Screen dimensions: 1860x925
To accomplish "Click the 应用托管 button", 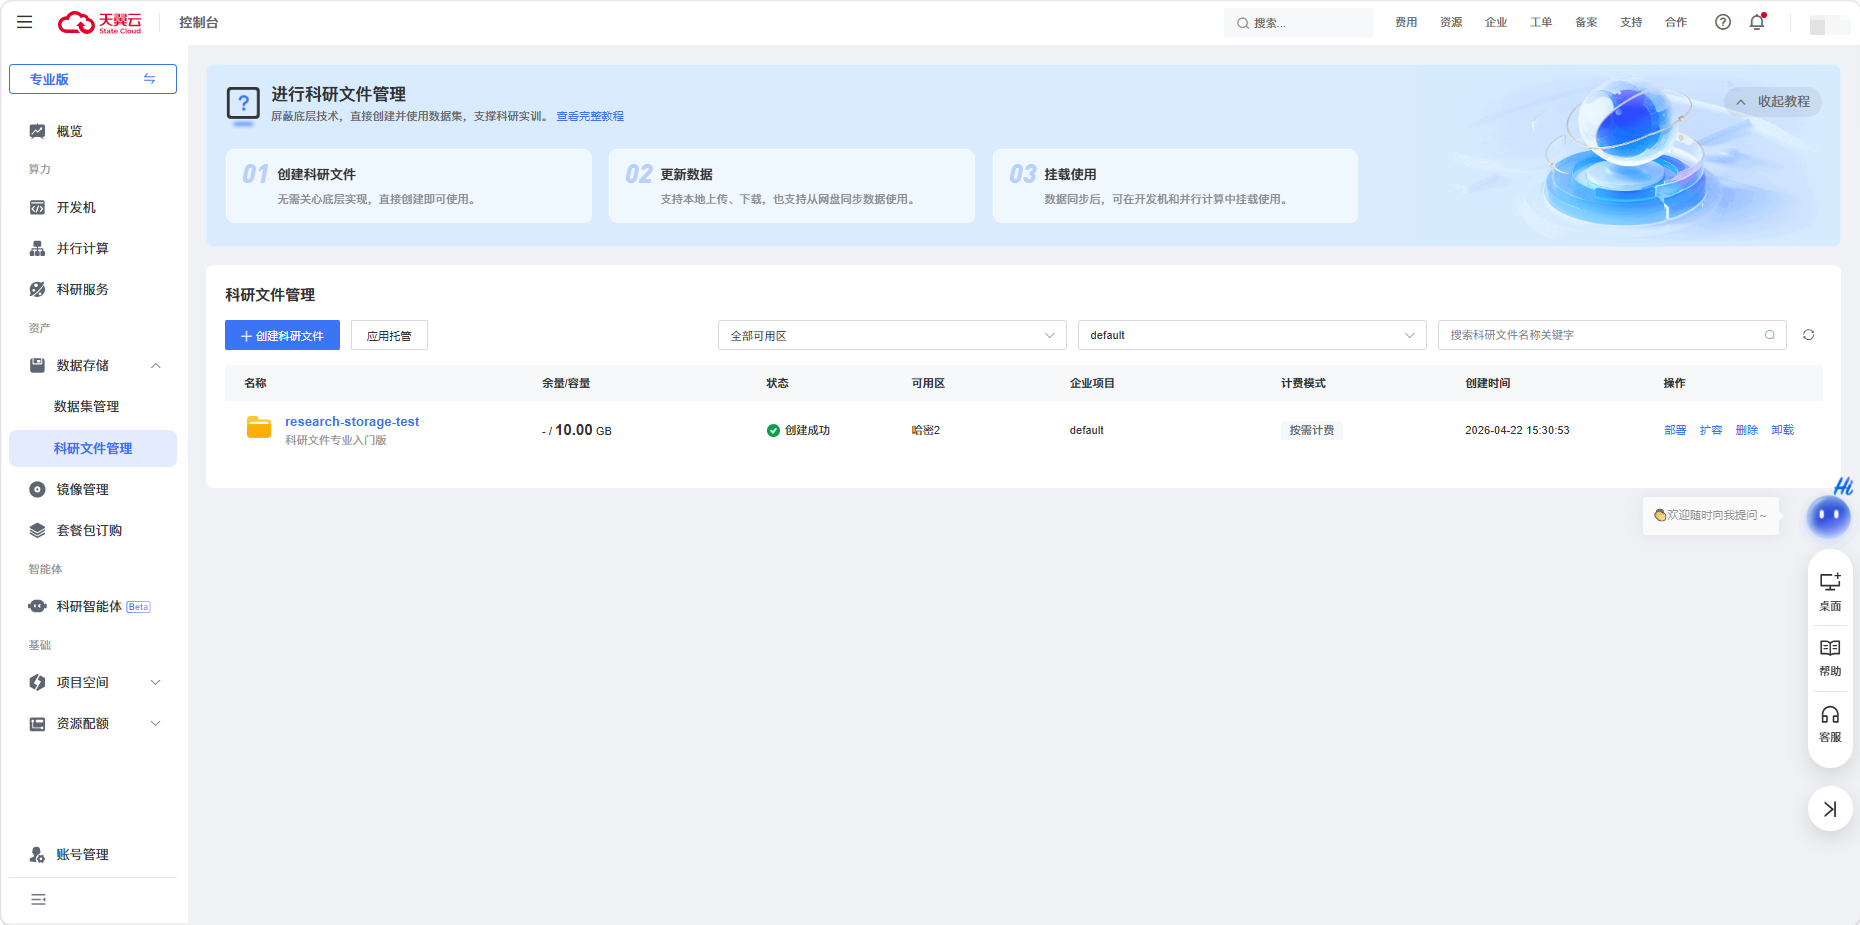I will [x=389, y=335].
